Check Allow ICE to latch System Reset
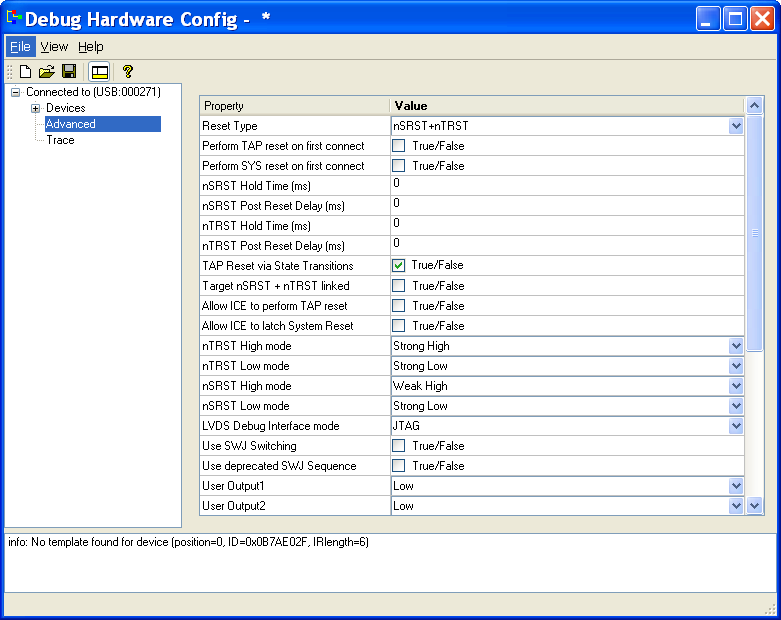This screenshot has height=620, width=781. coord(398,326)
